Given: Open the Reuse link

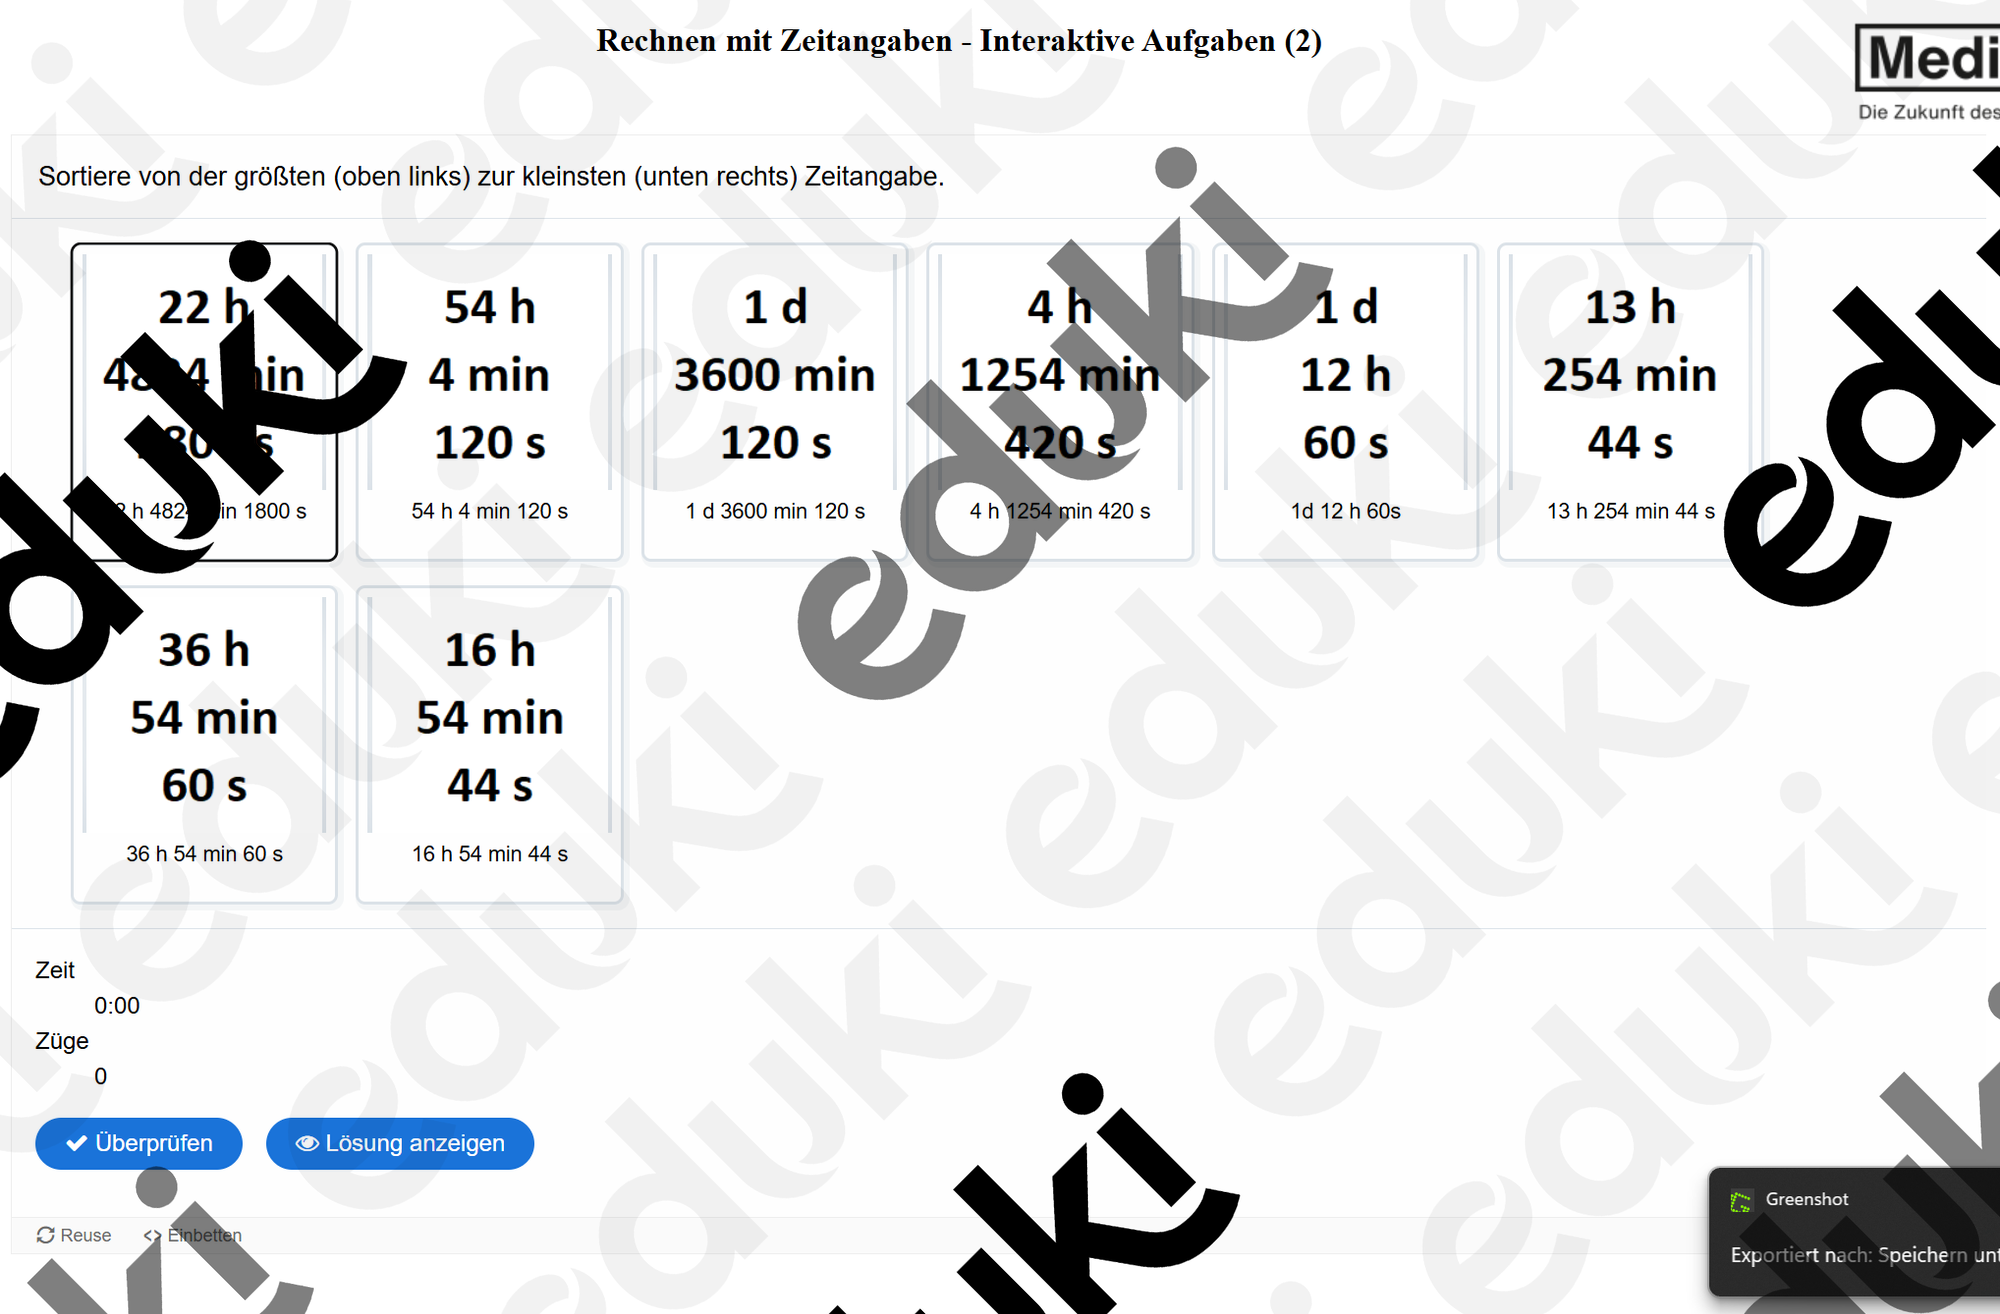Looking at the screenshot, I should click(74, 1235).
